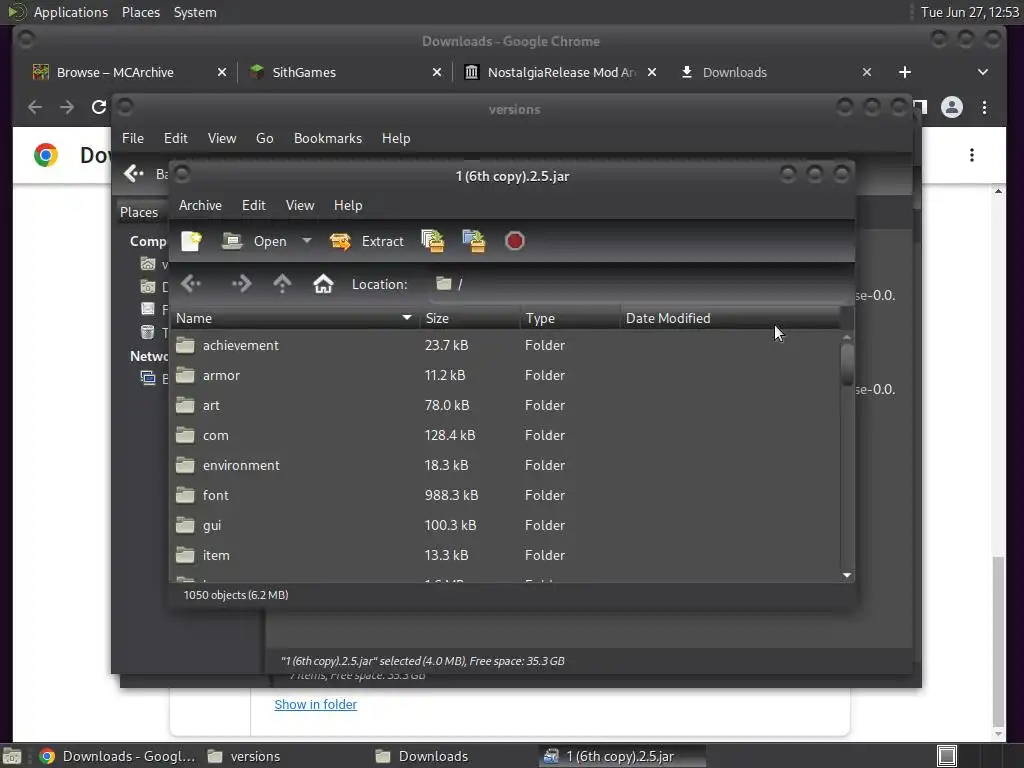Open File menu in versions window
Viewport: 1024px width, 768px height.
pos(133,138)
